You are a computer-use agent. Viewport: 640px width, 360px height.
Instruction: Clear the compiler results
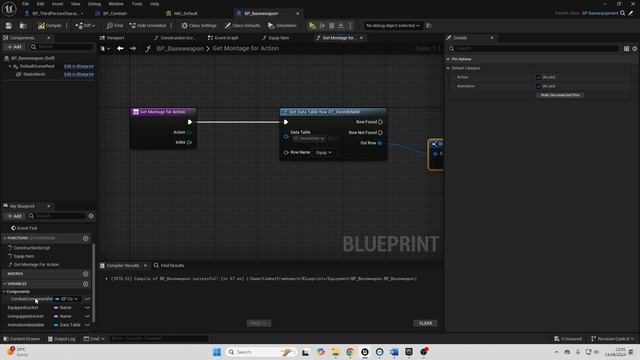425,323
